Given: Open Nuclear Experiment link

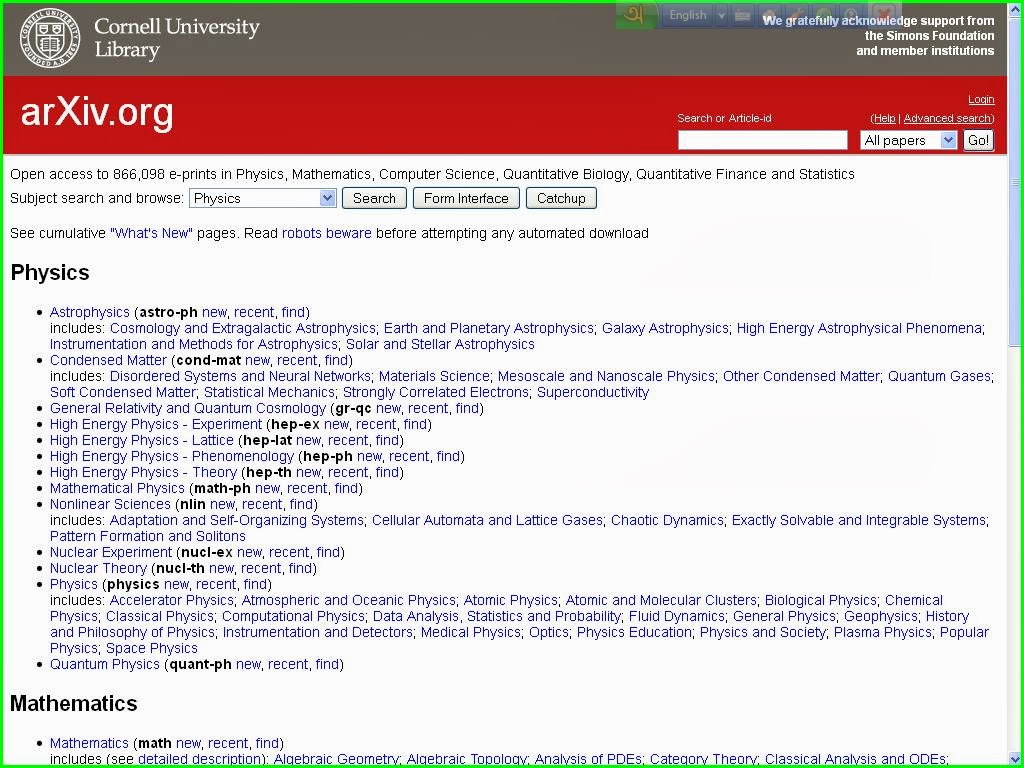Looking at the screenshot, I should coord(111,552).
